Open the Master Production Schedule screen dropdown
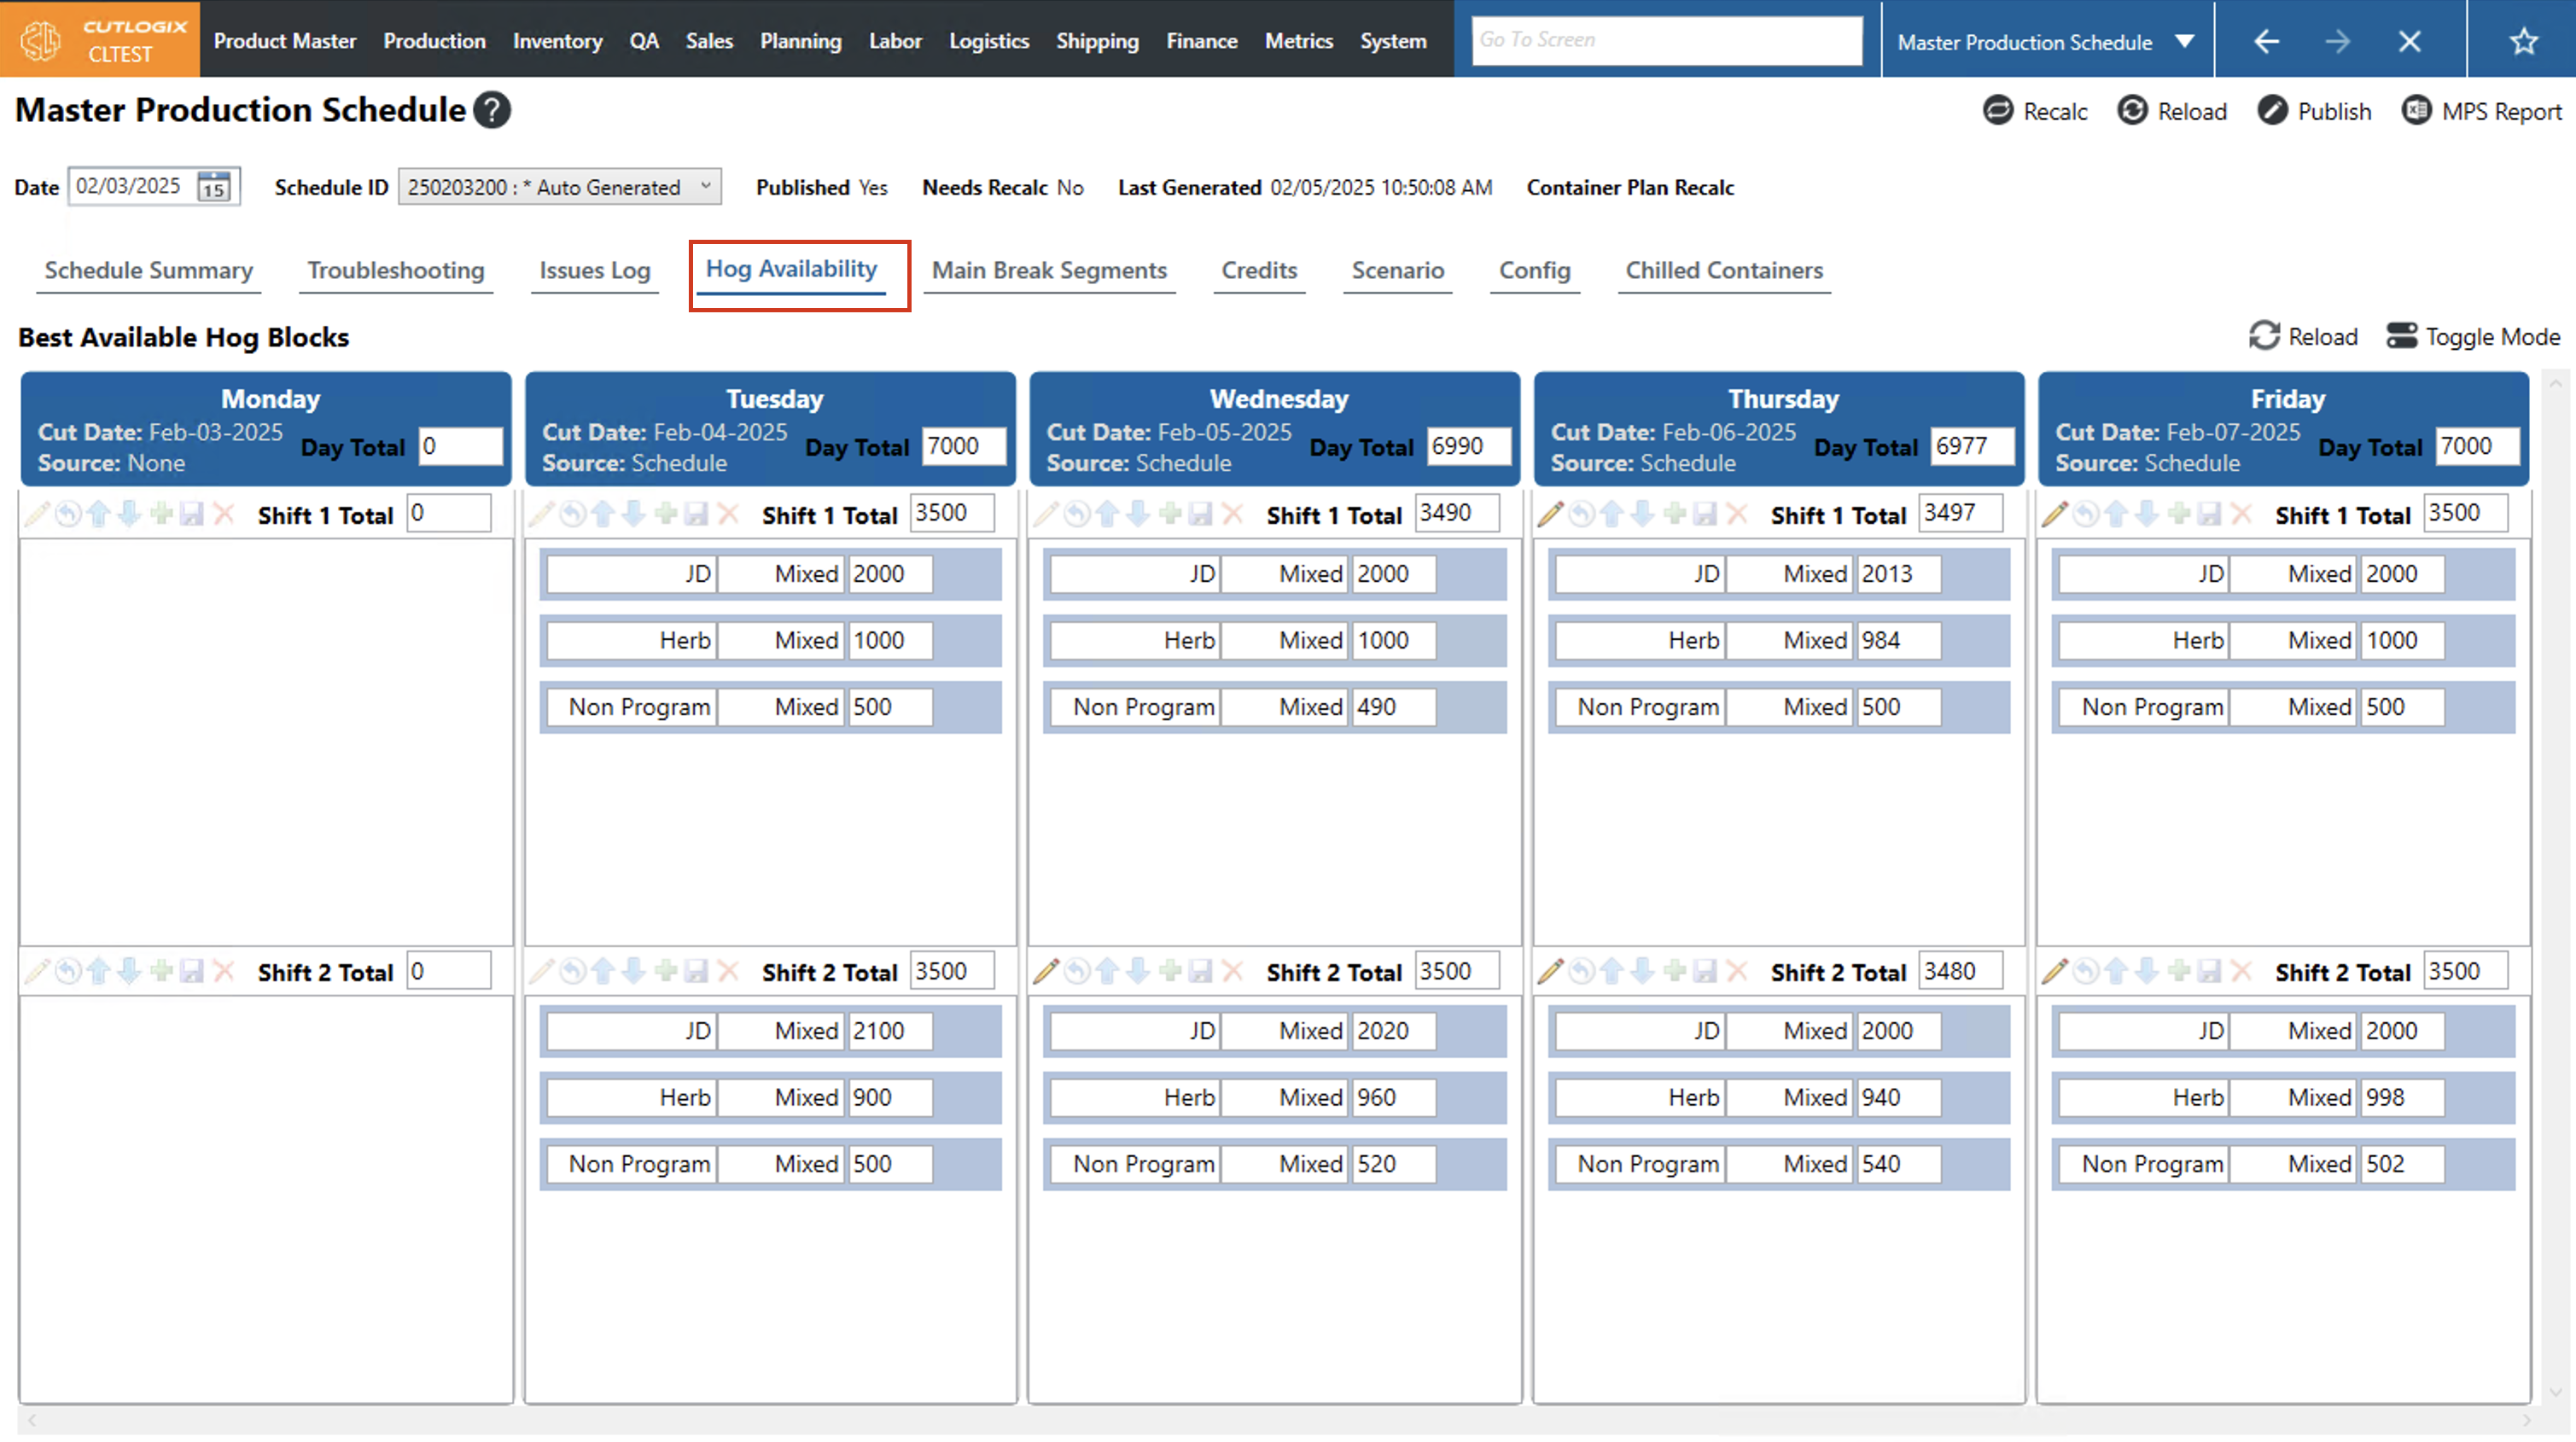The image size is (2576, 1442). click(x=2185, y=41)
